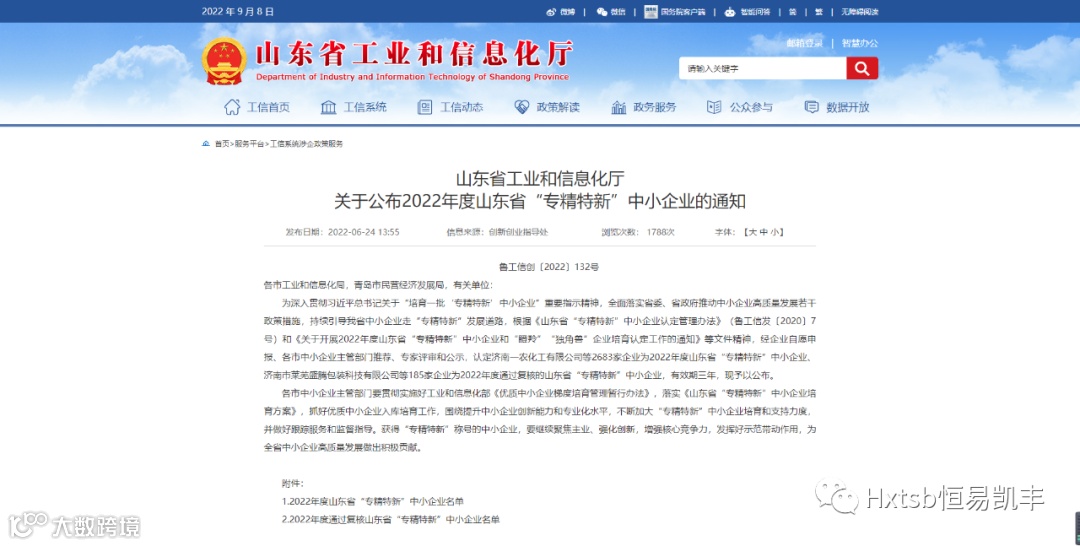Open the 无障碍阅读 accessibility link

click(x=860, y=12)
